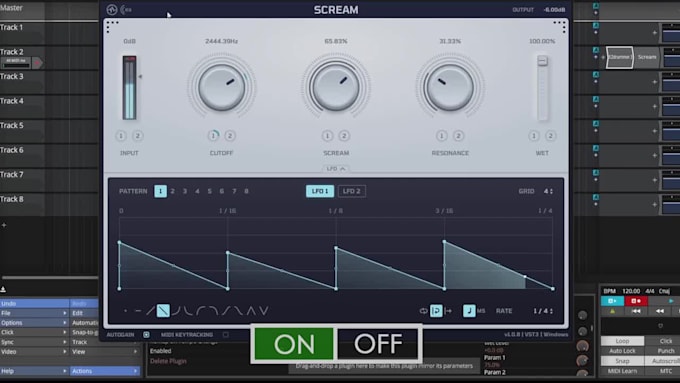
Task: Select pattern number 2
Action: pyautogui.click(x=173, y=191)
